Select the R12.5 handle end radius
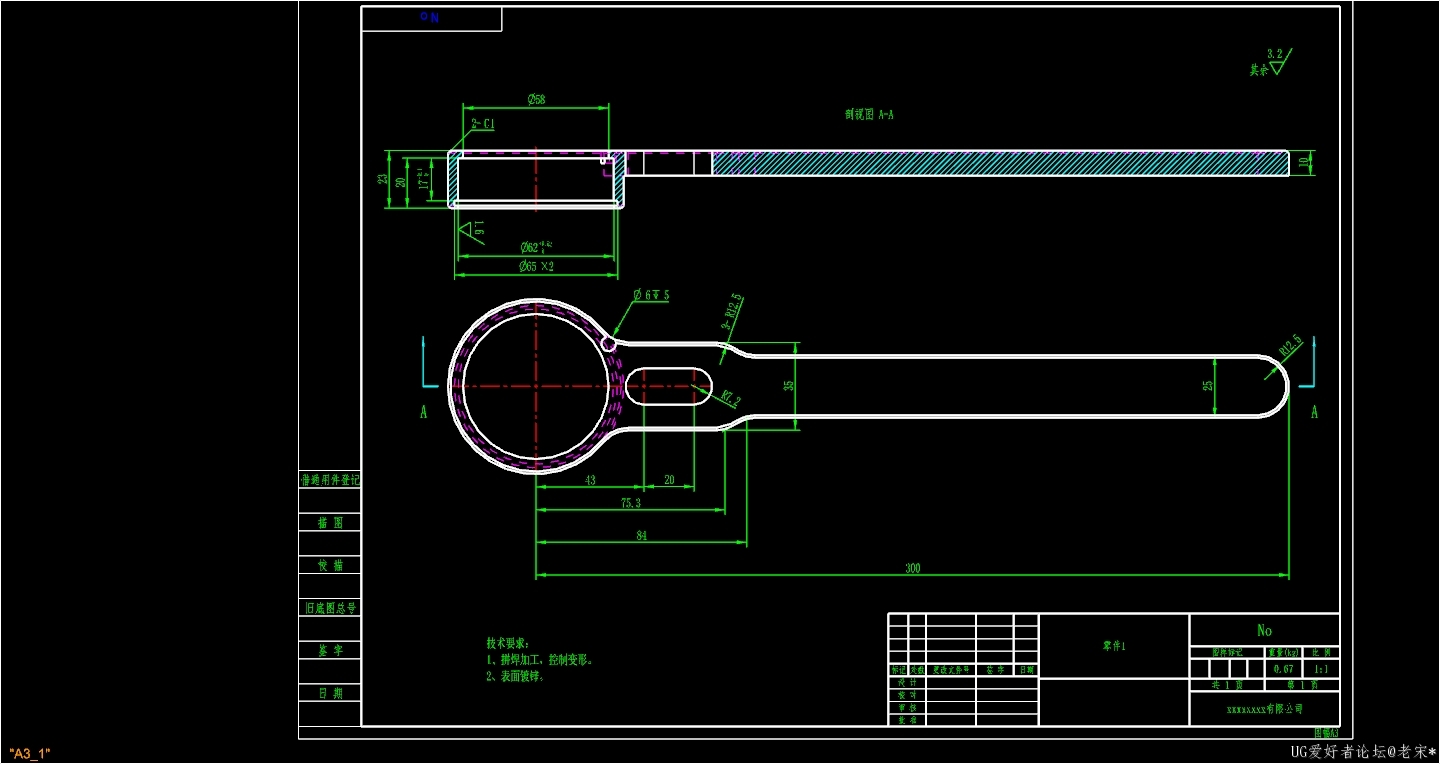This screenshot has width=1440, height=764. (1290, 346)
